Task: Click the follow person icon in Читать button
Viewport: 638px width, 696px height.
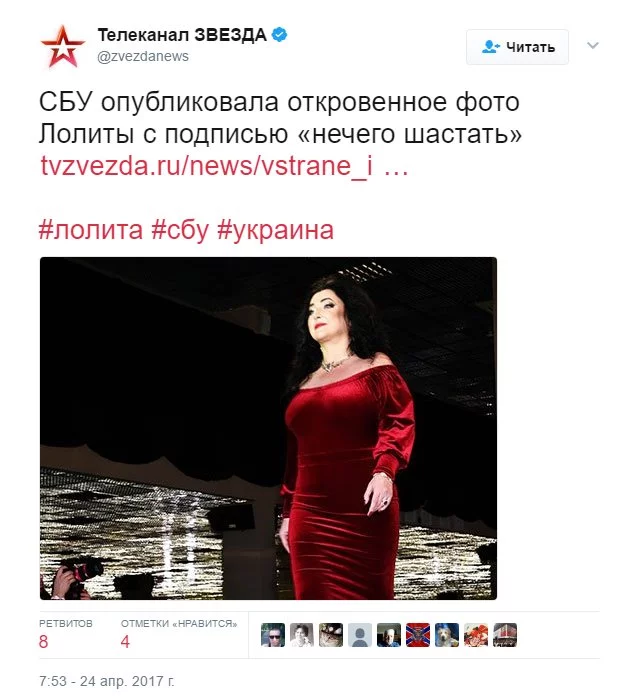Action: coord(490,47)
